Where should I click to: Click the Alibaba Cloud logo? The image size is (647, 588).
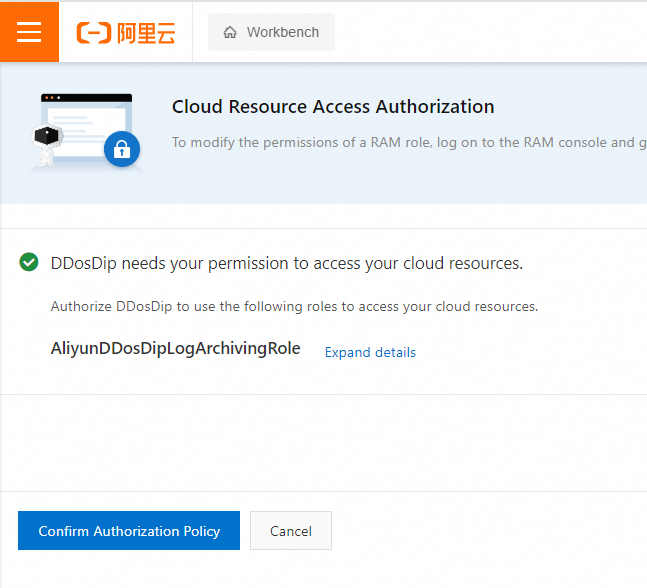pos(126,33)
